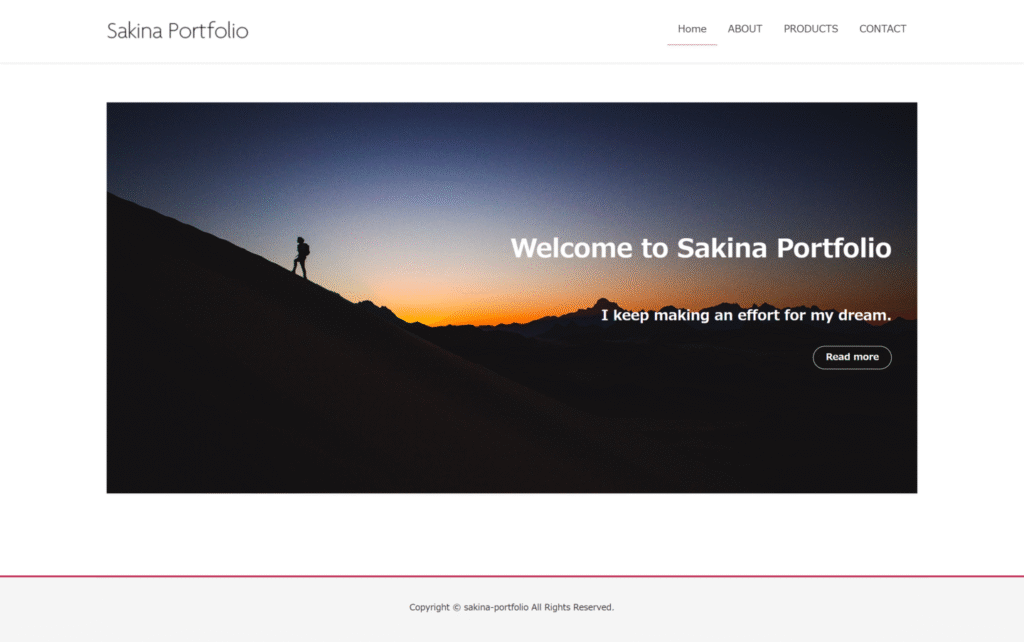The height and width of the screenshot is (642, 1024).
Task: Open the PRODUCTS navigation link
Action: pos(810,29)
